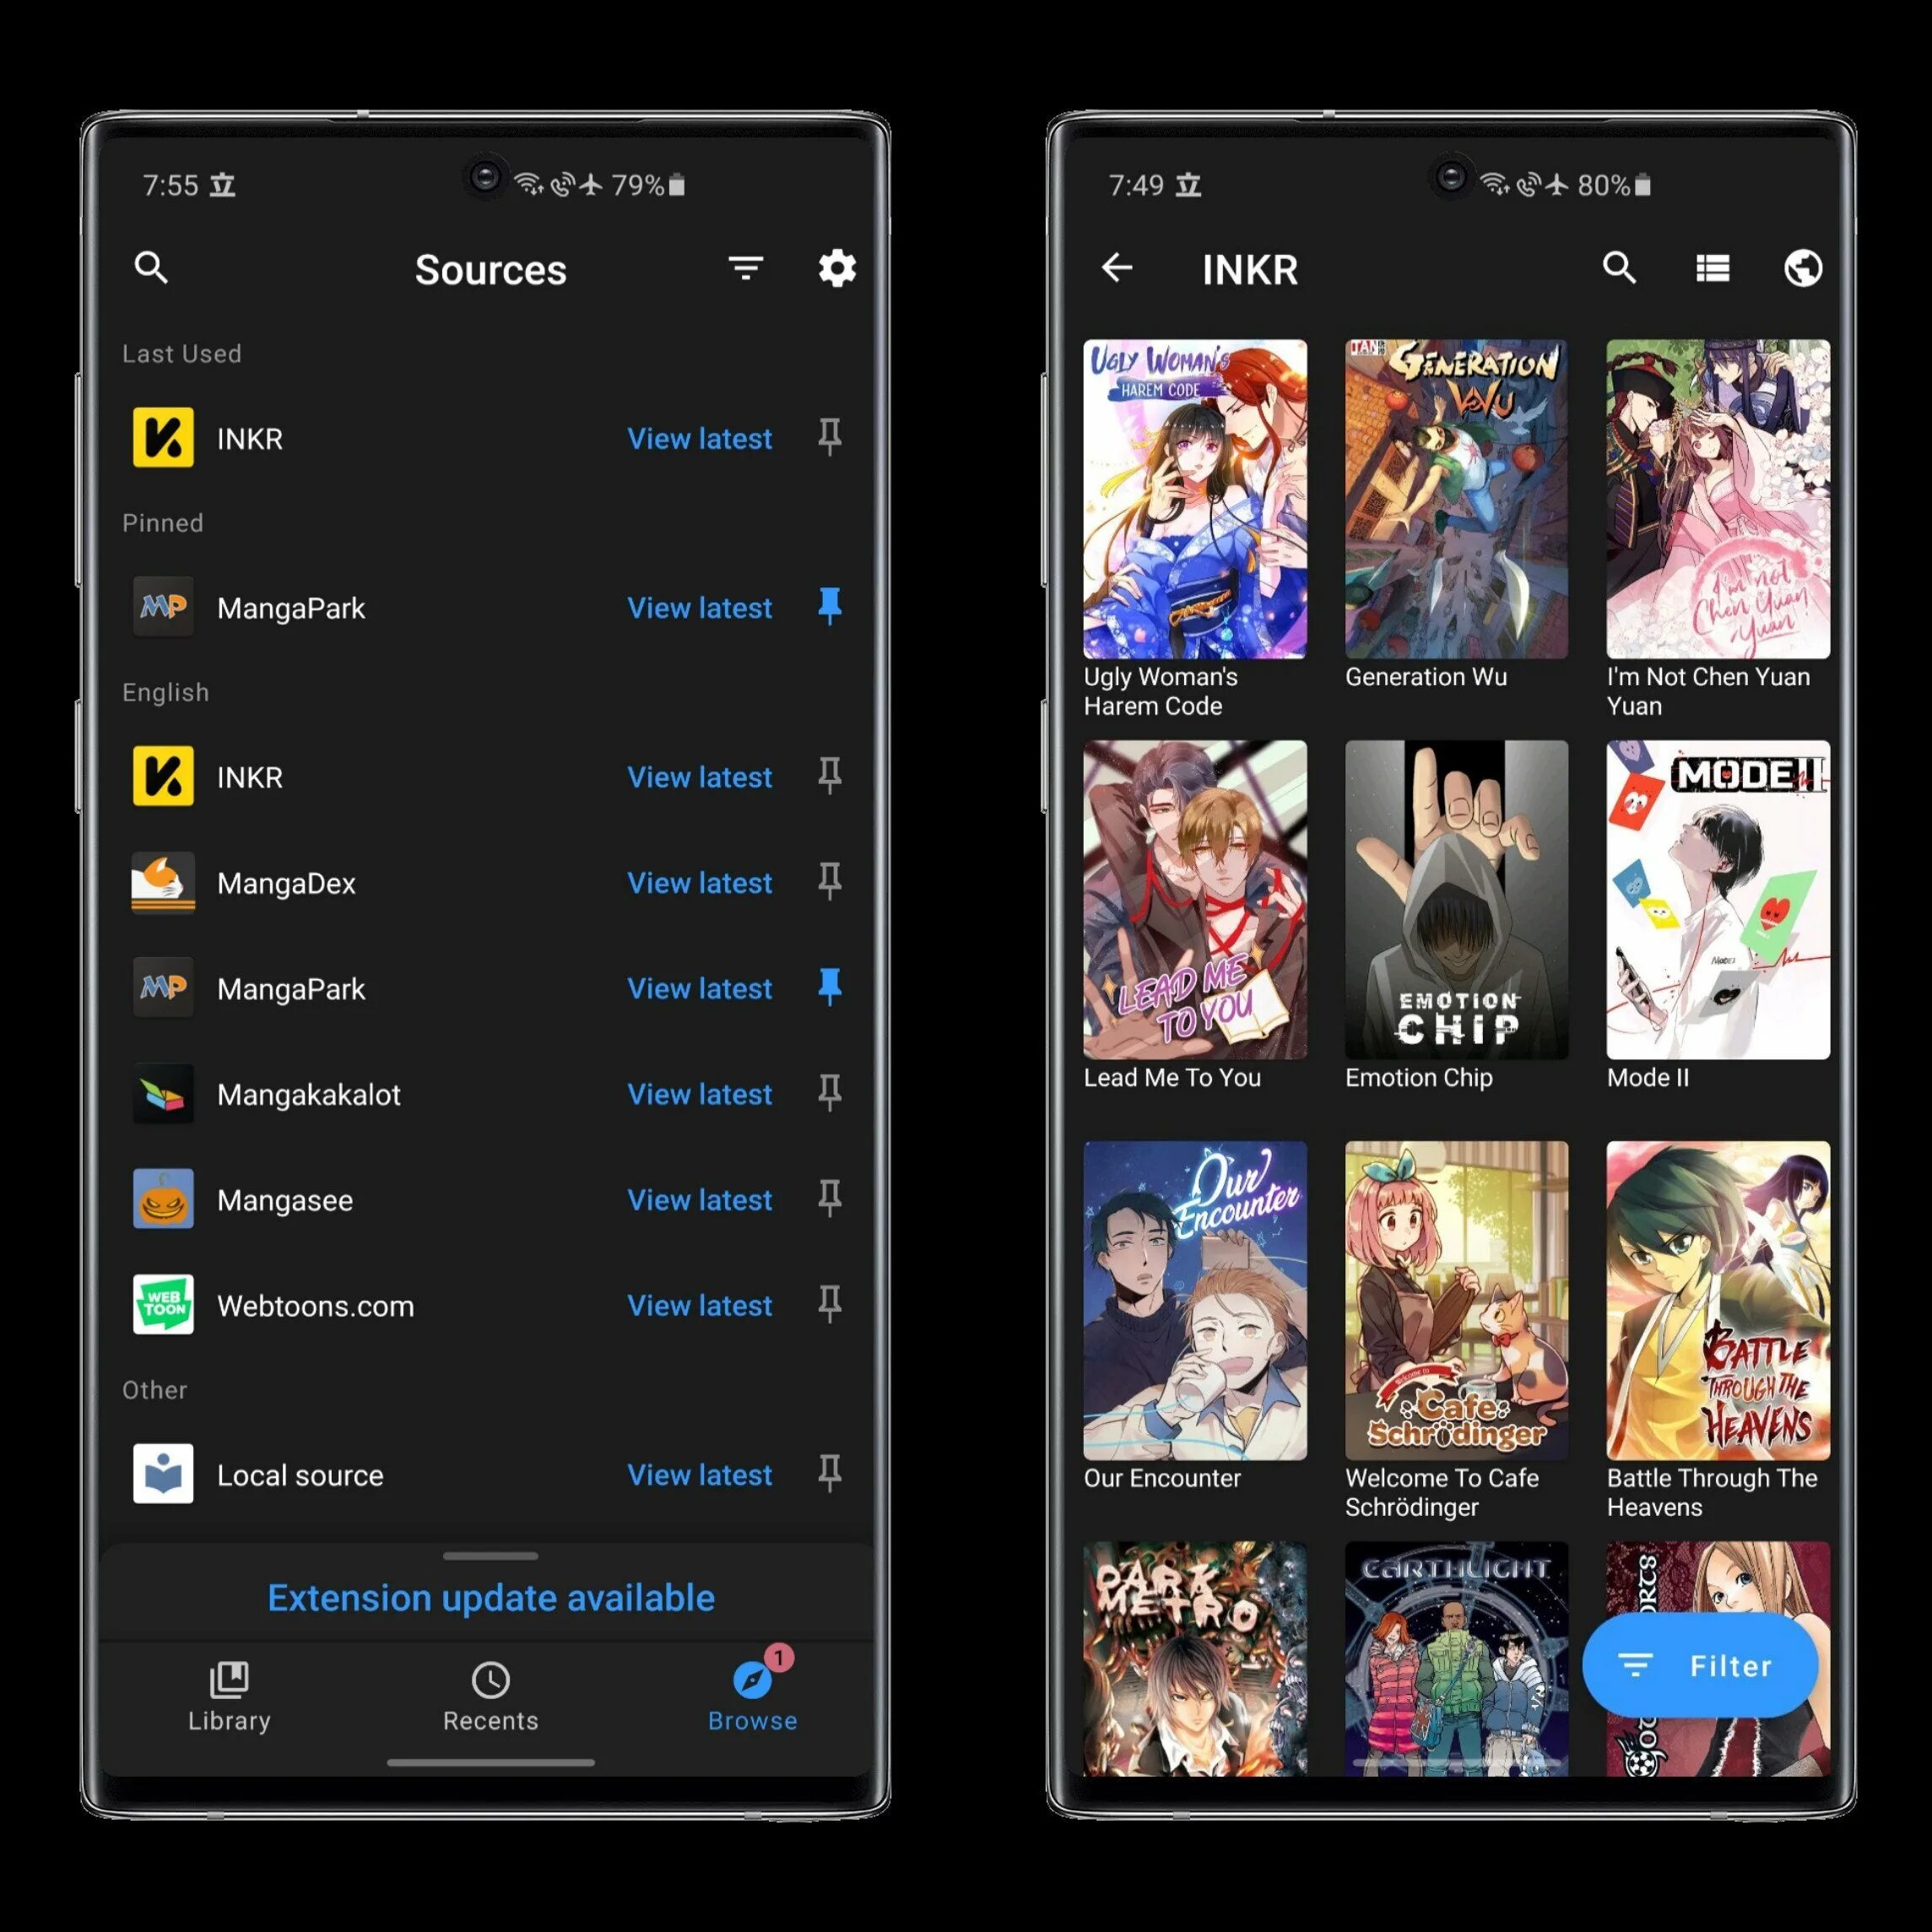This screenshot has height=1932, width=1932.
Task: Expand Sources filter options
Action: (x=747, y=269)
